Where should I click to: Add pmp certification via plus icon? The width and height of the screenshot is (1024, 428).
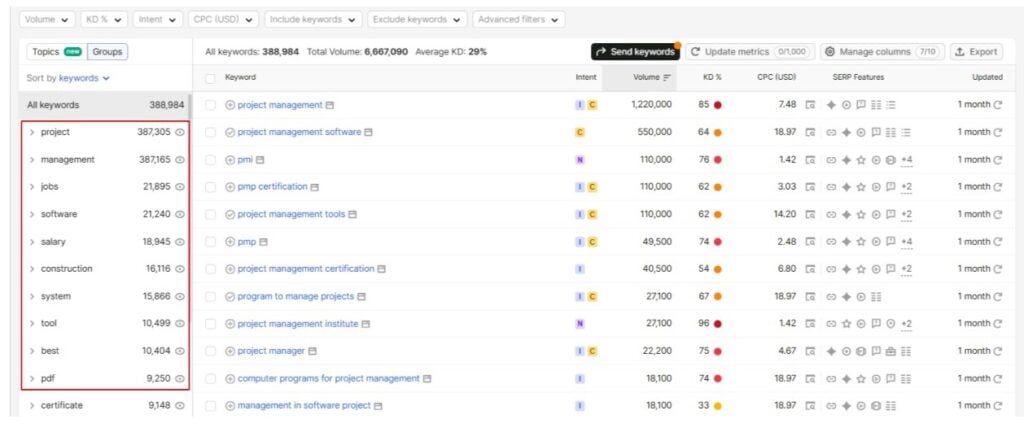pyautogui.click(x=230, y=187)
